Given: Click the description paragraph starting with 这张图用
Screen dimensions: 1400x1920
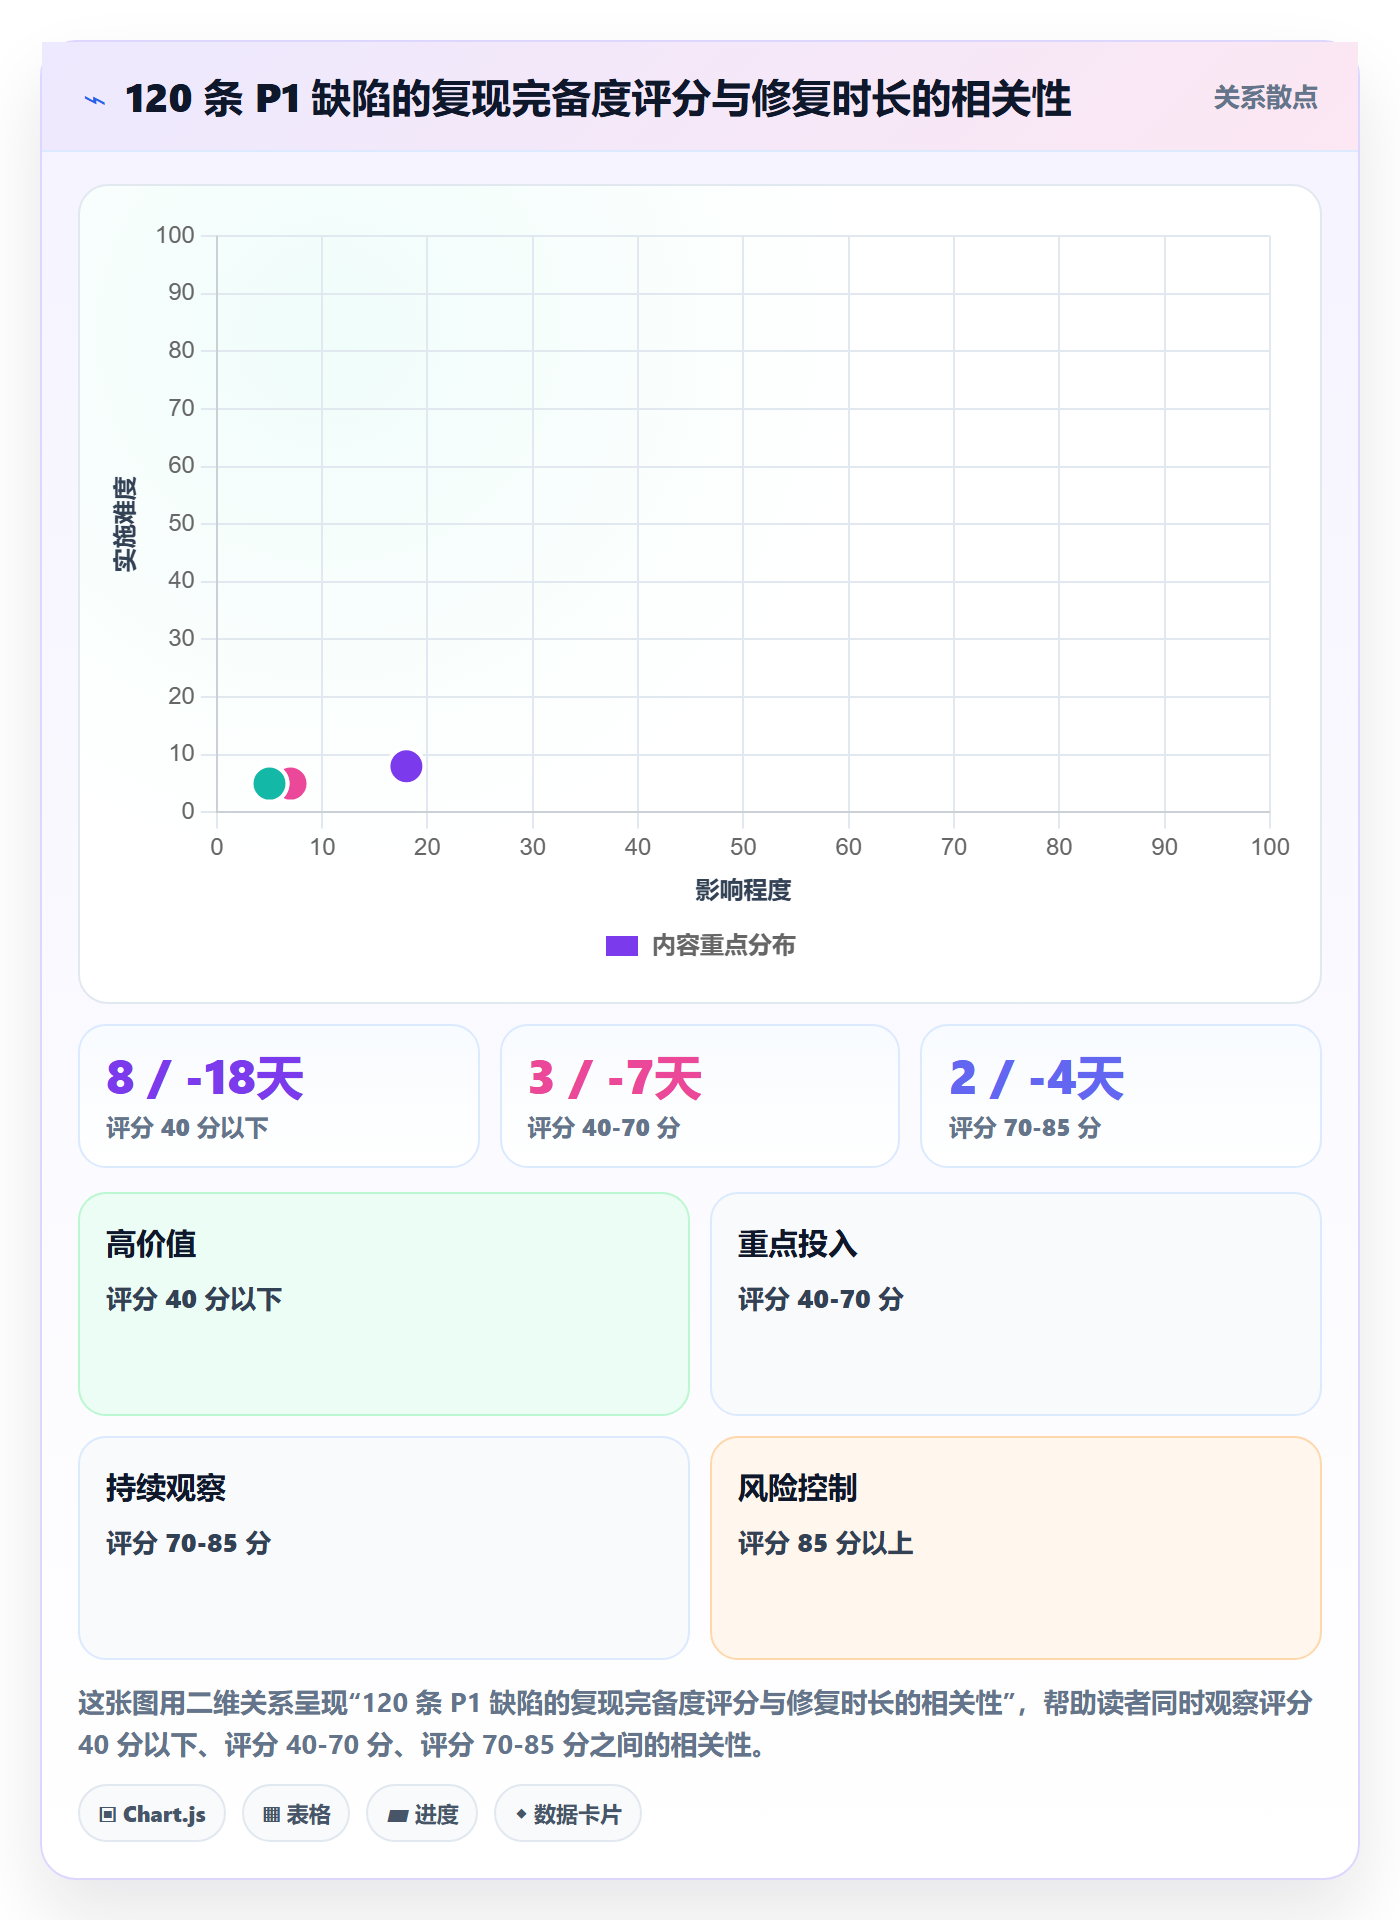Looking at the screenshot, I should pos(696,1724).
